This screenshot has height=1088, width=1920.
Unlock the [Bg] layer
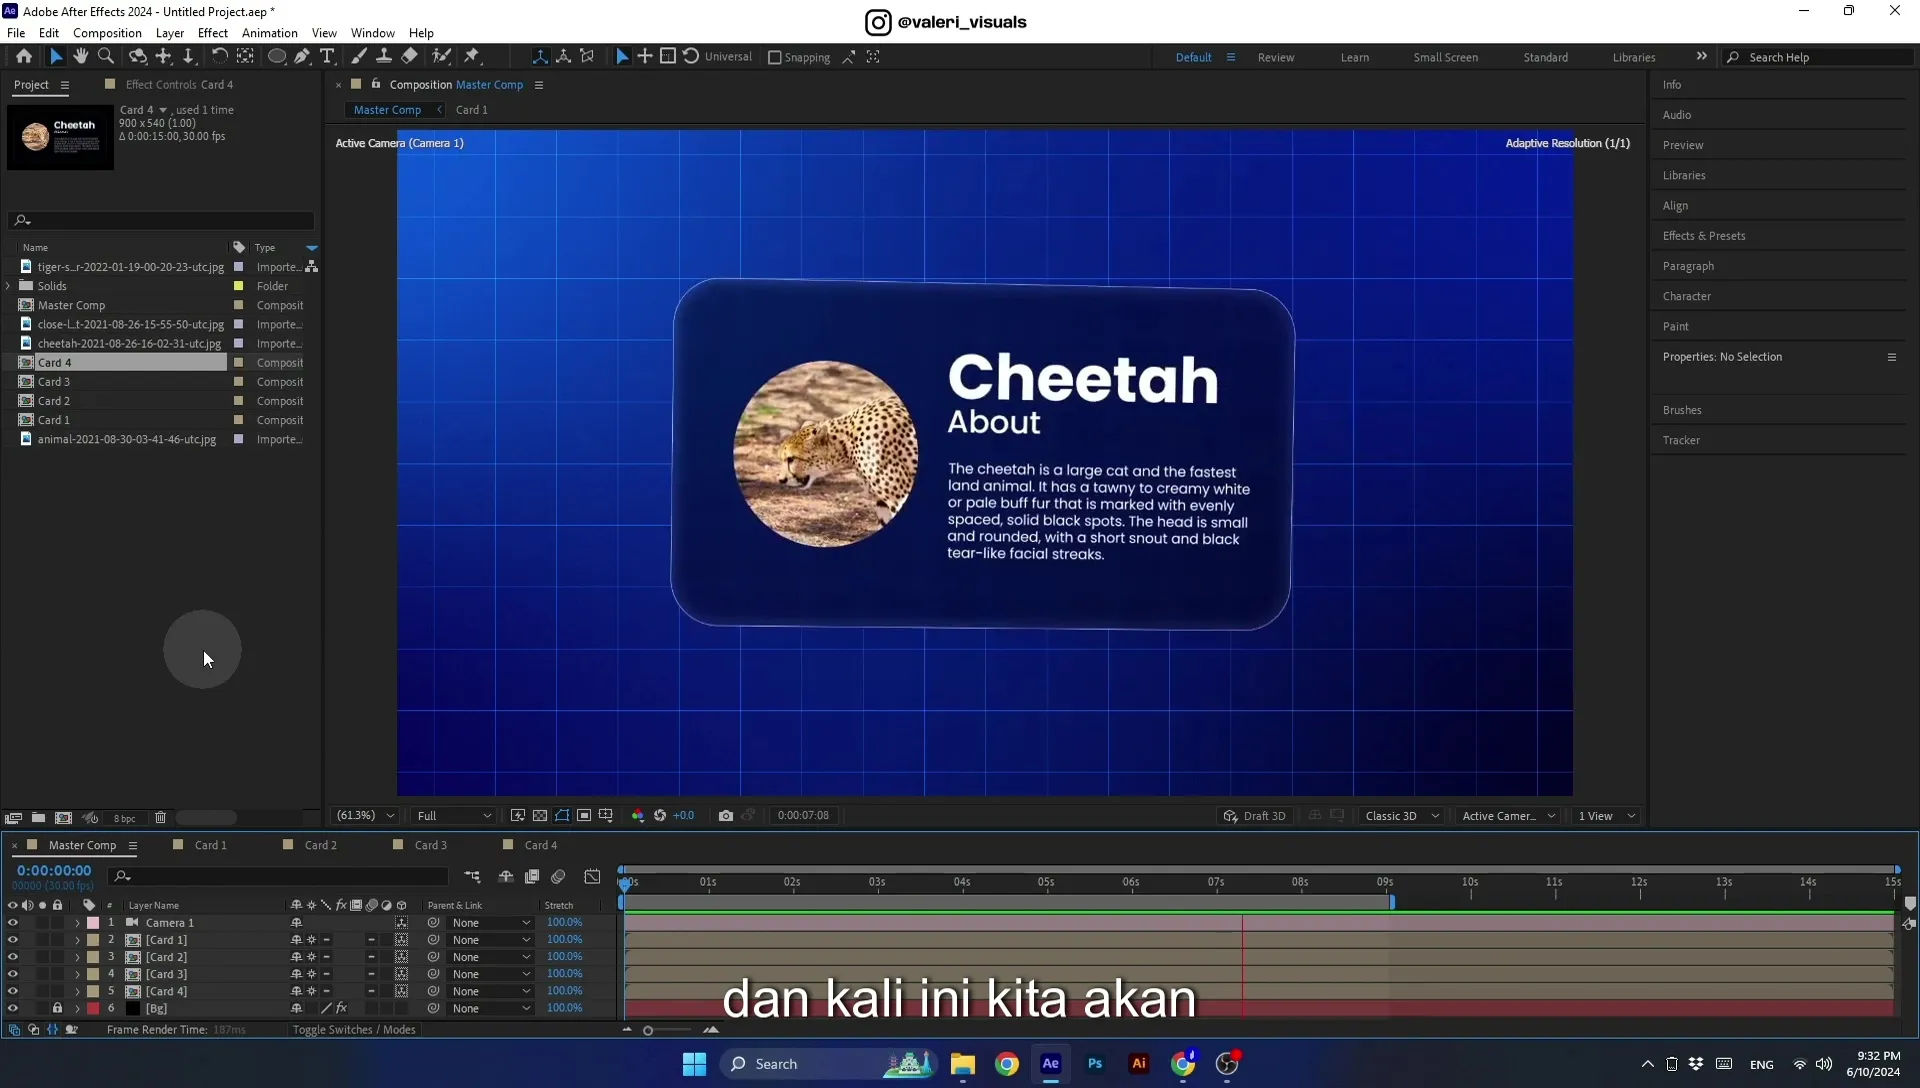coord(57,1008)
